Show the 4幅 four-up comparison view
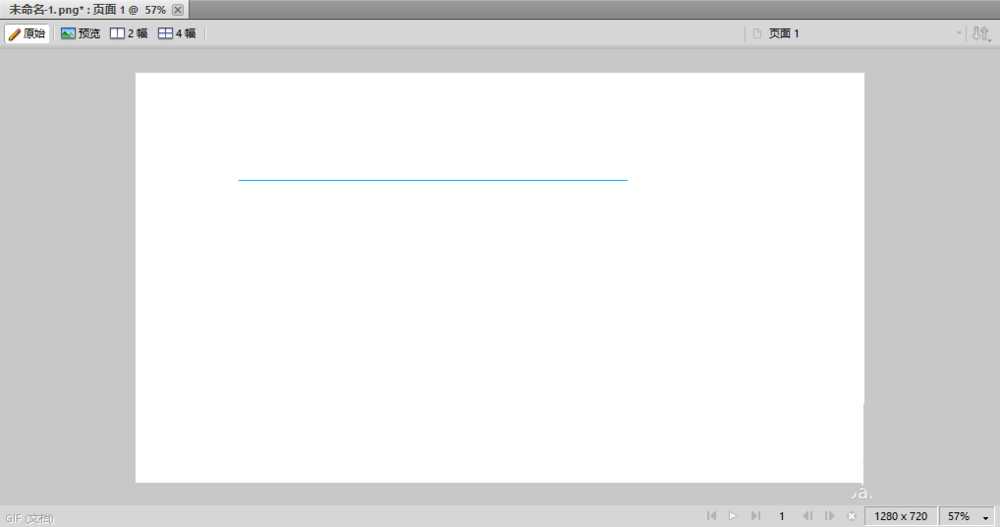Viewport: 1000px width, 527px height. coord(177,33)
